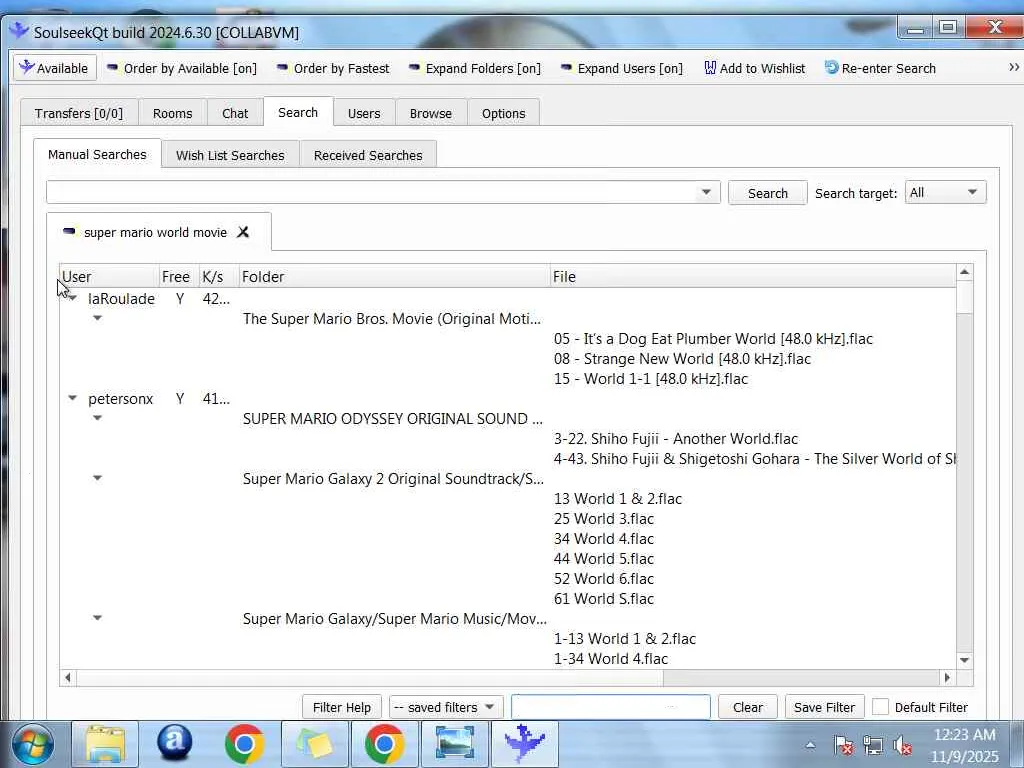Image resolution: width=1024 pixels, height=768 pixels.
Task: Switch to the Users tab
Action: 364,113
